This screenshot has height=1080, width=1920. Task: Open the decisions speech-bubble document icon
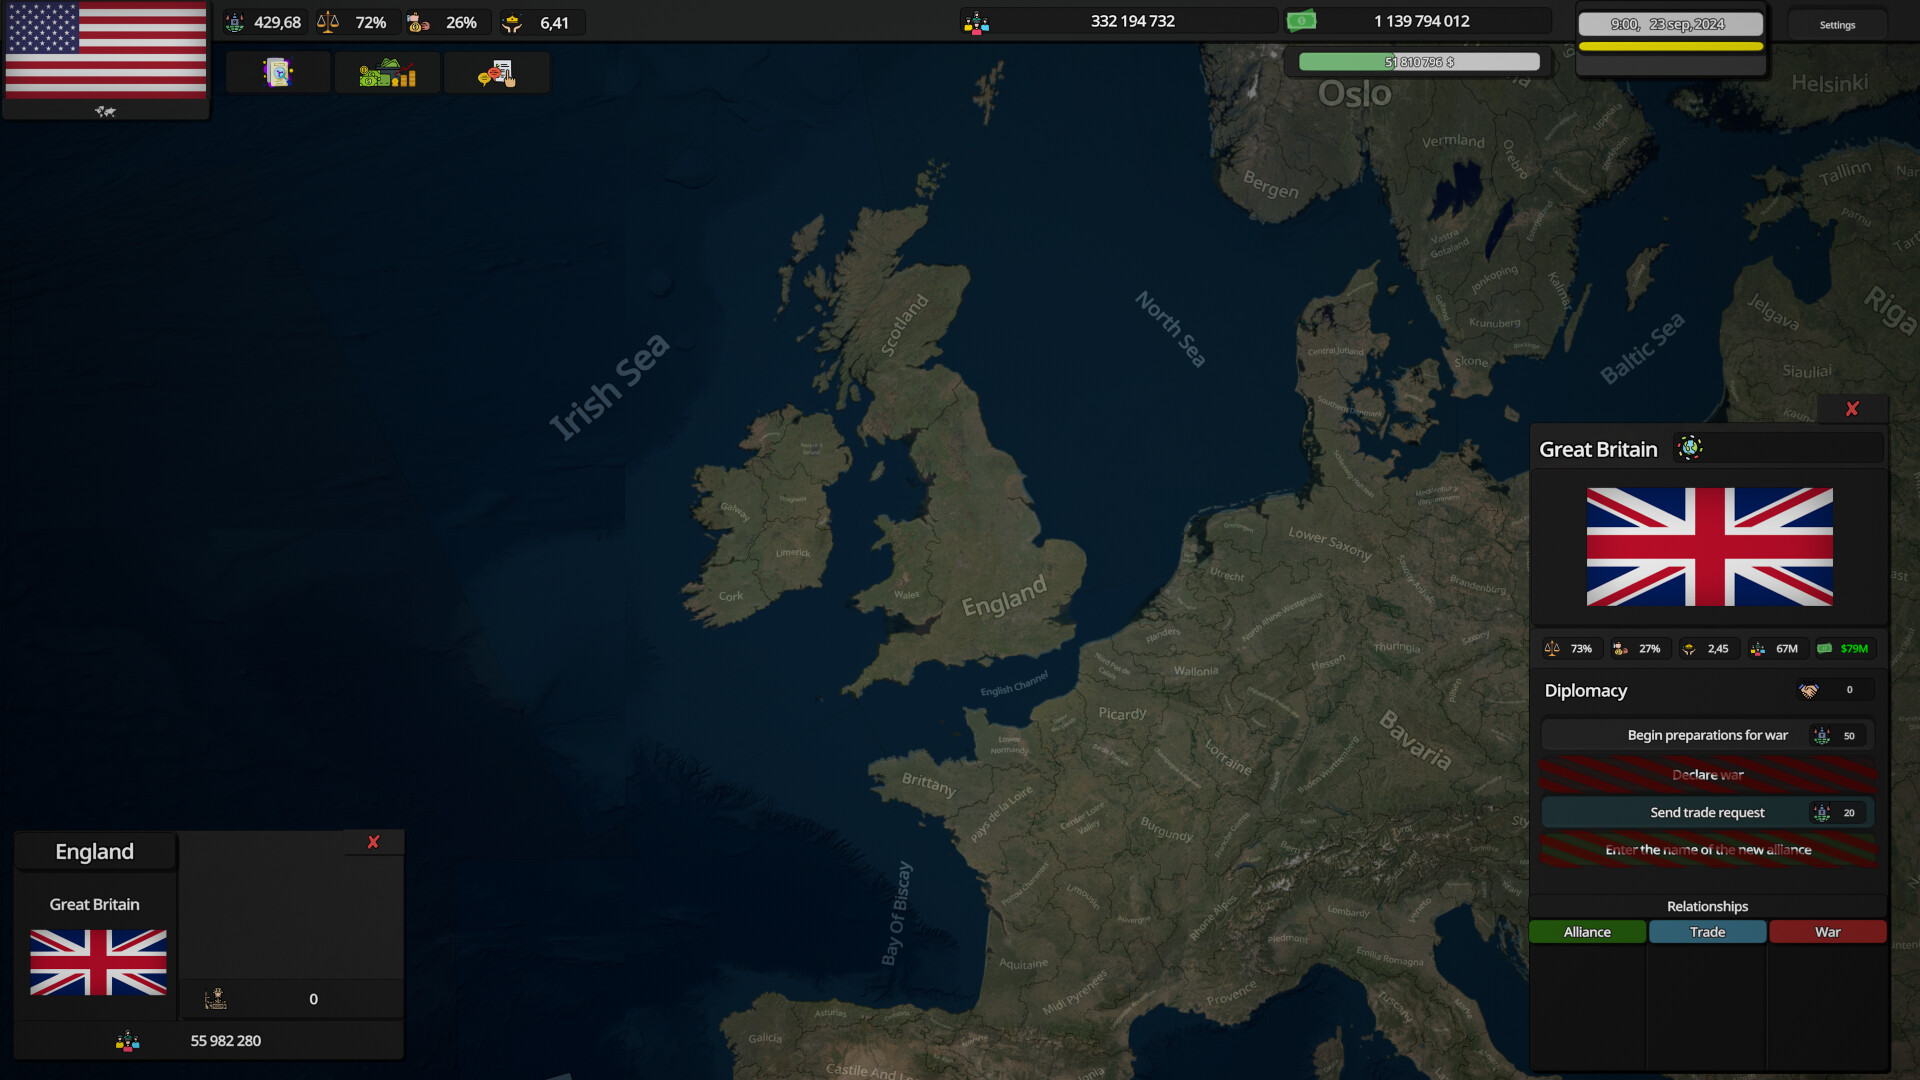pyautogui.click(x=496, y=71)
